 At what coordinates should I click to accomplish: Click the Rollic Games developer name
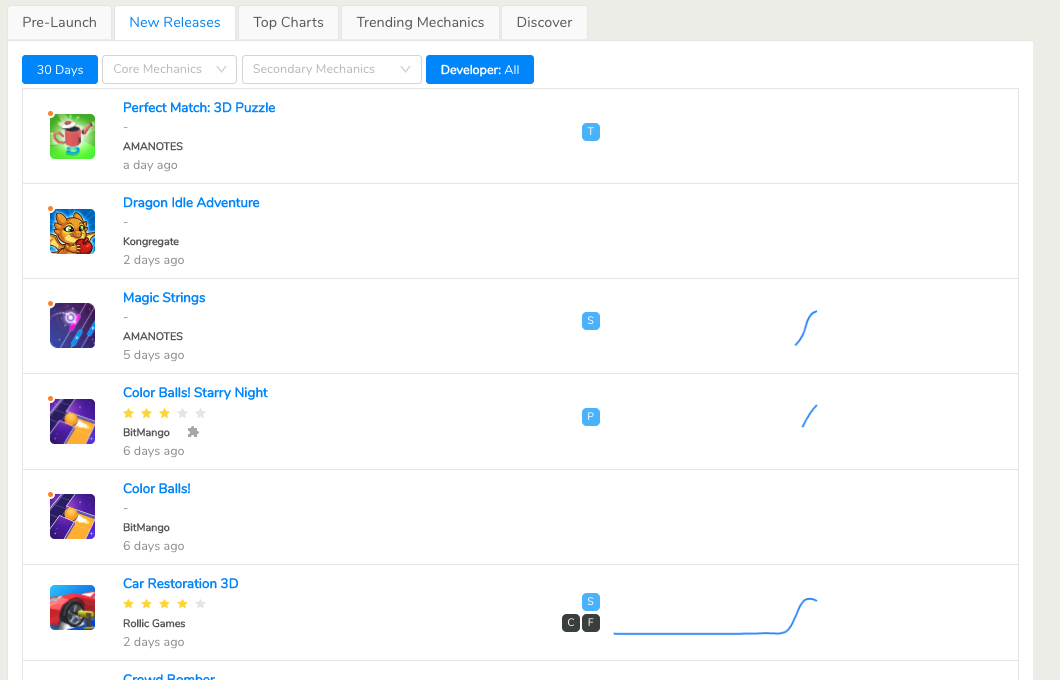coord(154,623)
